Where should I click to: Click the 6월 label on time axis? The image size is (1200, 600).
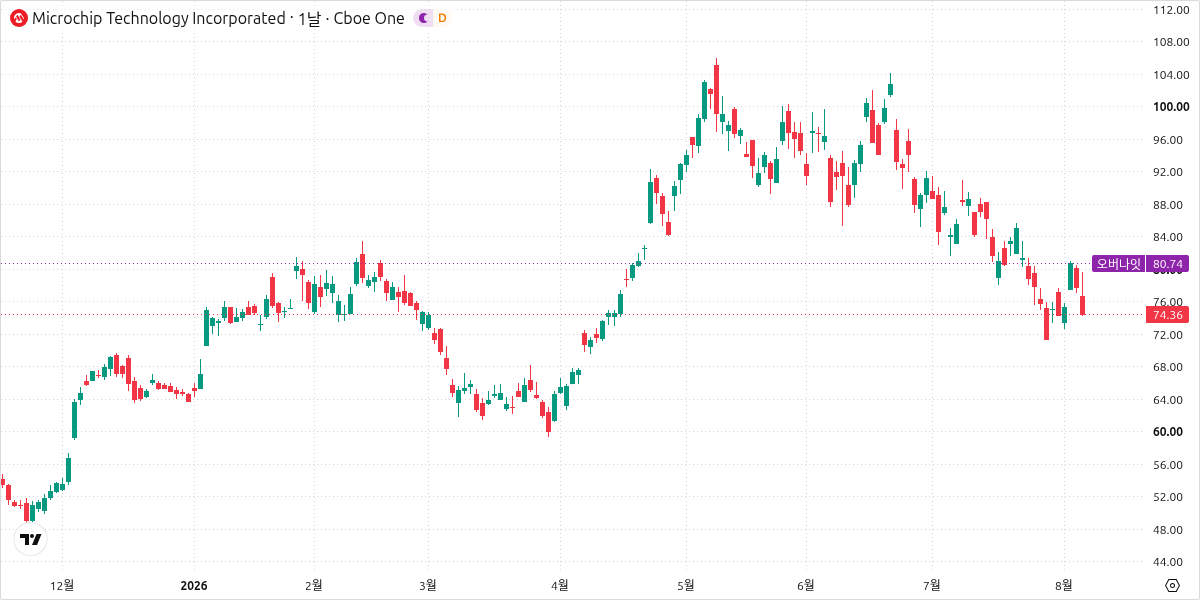[806, 584]
